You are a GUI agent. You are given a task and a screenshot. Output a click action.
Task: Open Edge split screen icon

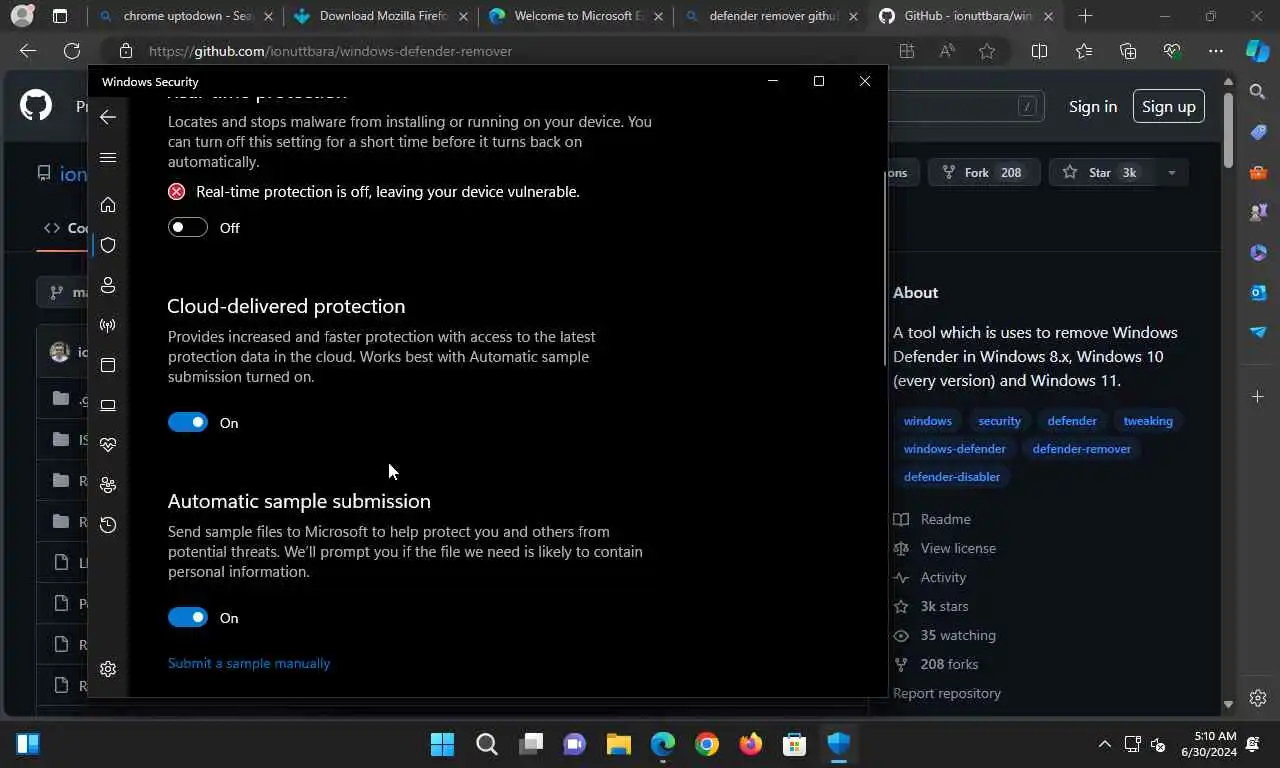(x=1039, y=51)
